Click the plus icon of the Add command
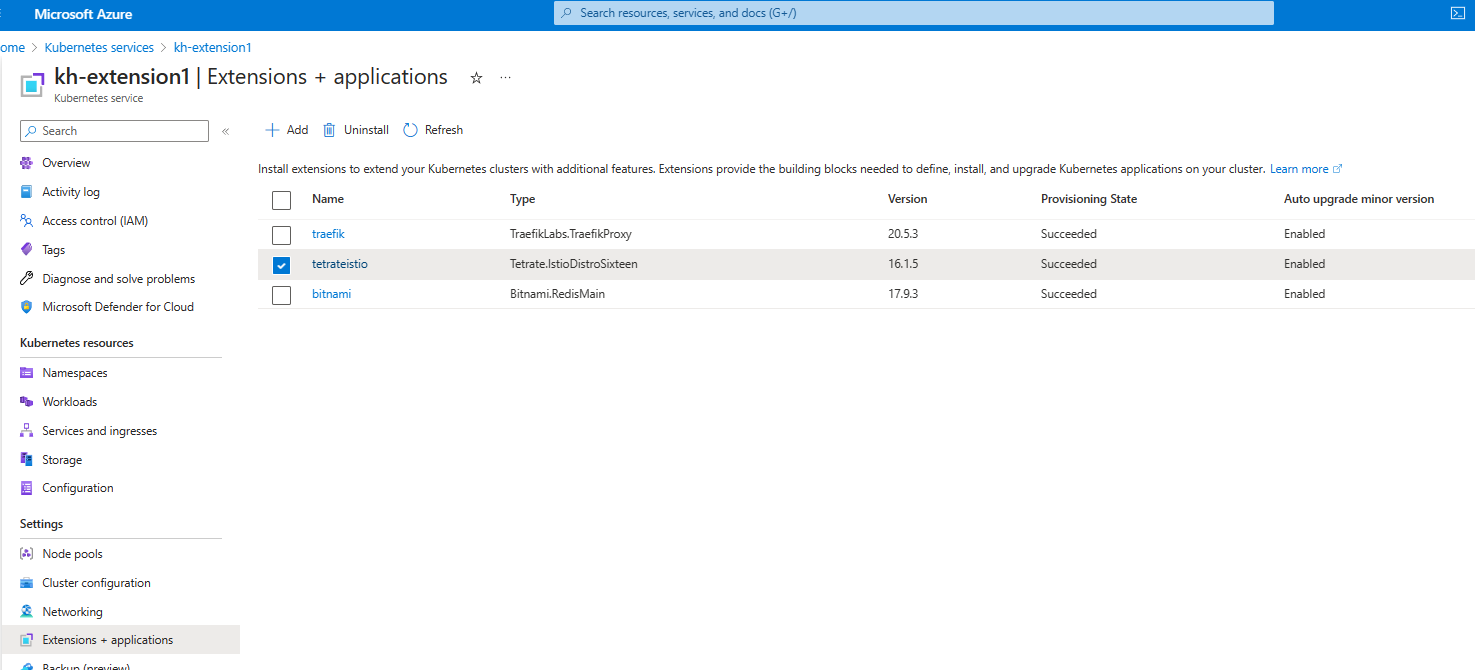 coord(271,130)
